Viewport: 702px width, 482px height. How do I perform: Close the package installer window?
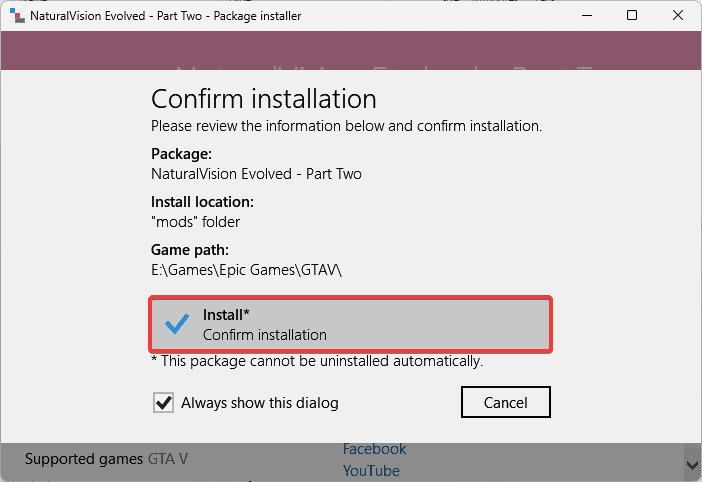point(678,16)
